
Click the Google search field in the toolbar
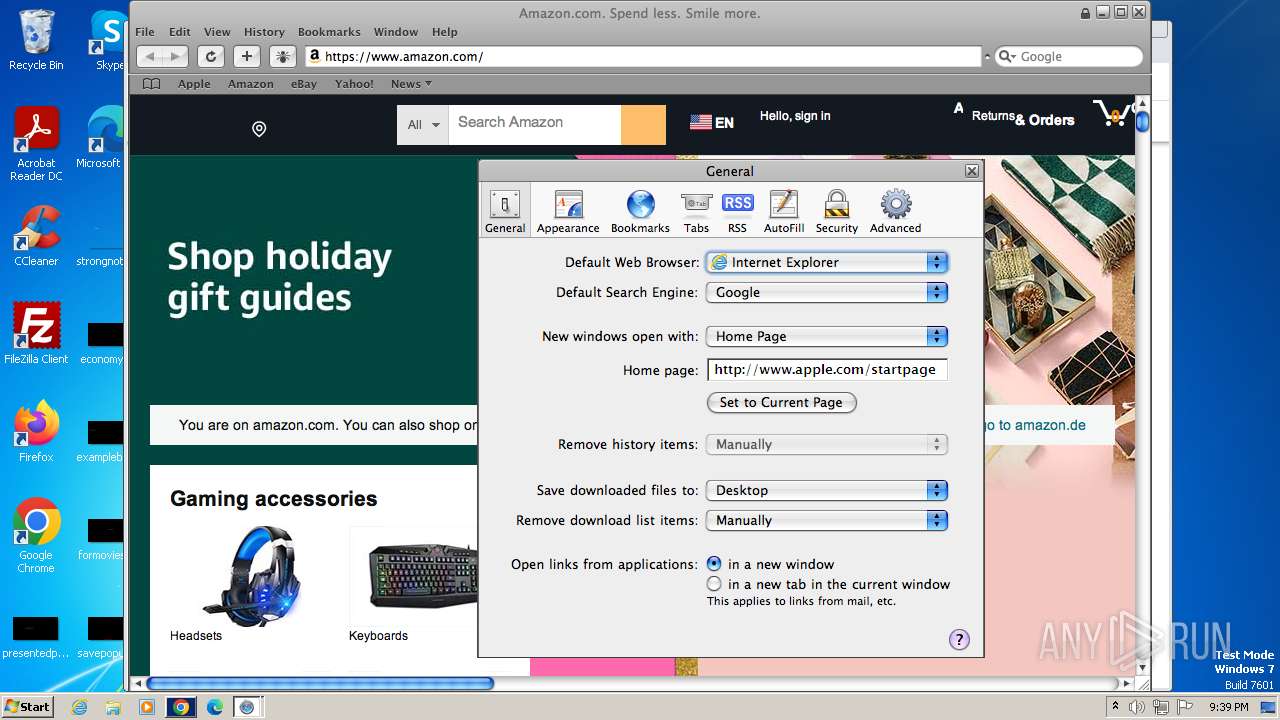(1069, 57)
